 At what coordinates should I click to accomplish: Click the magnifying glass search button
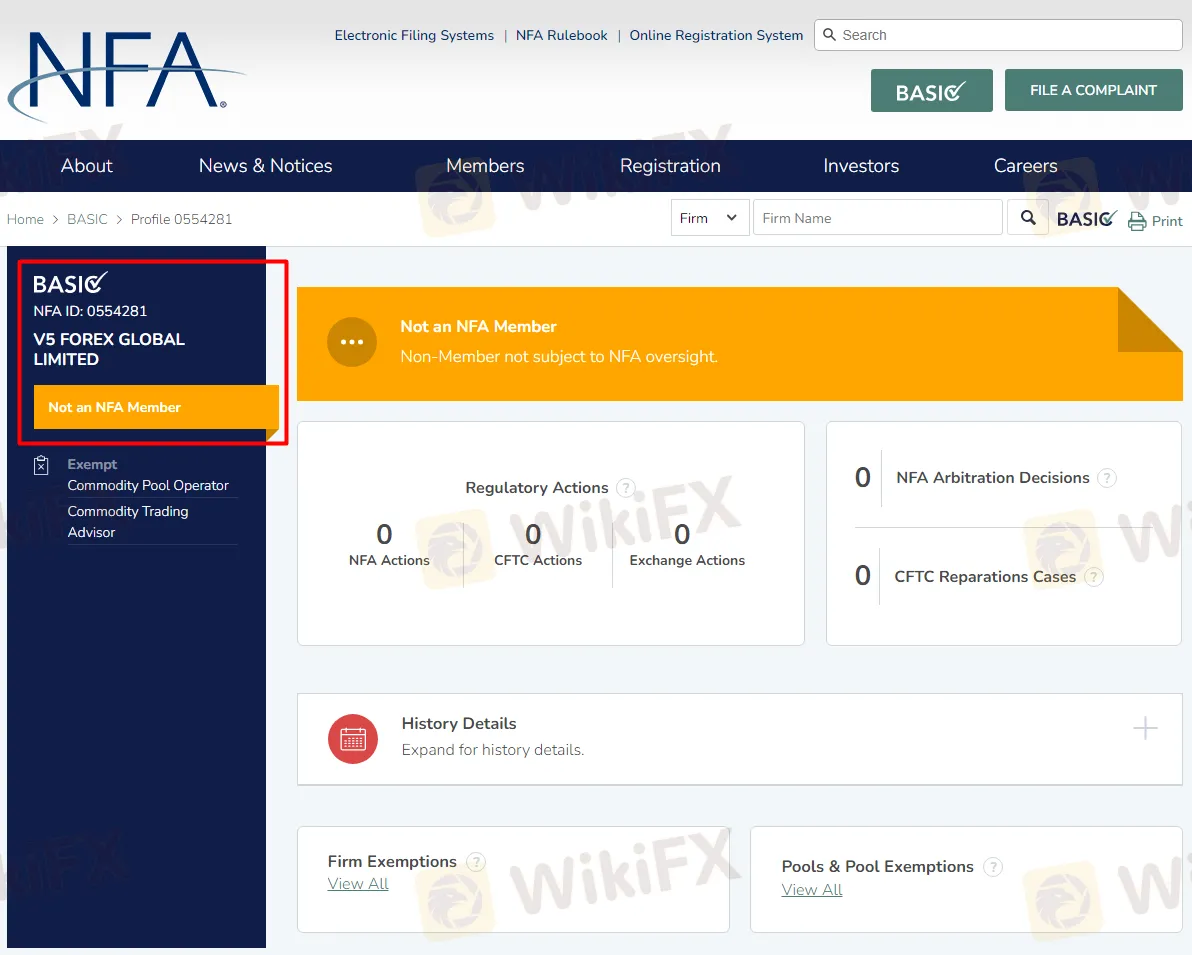click(x=1028, y=218)
